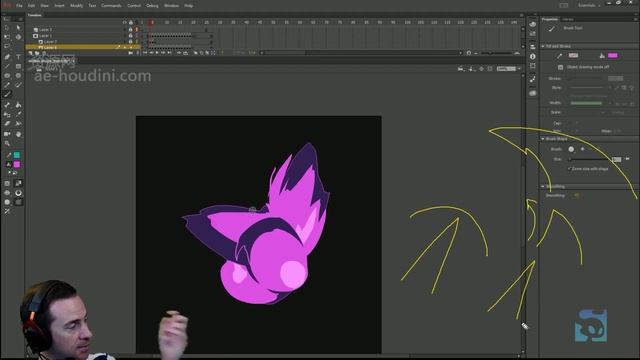Click the brush Size value field
This screenshot has width=640, height=360.
pyautogui.click(x=617, y=159)
